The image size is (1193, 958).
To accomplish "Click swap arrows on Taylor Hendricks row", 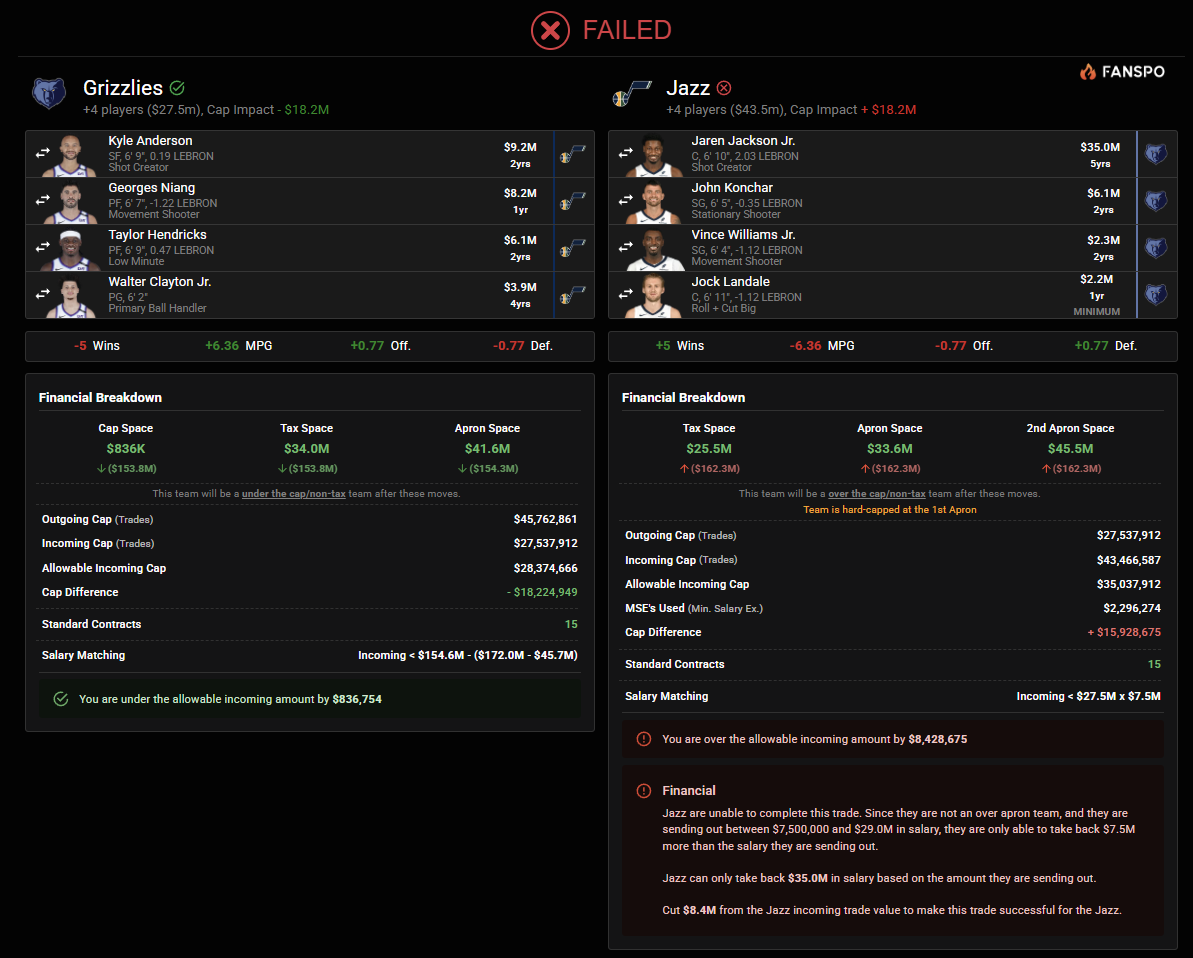I will (x=43, y=247).
